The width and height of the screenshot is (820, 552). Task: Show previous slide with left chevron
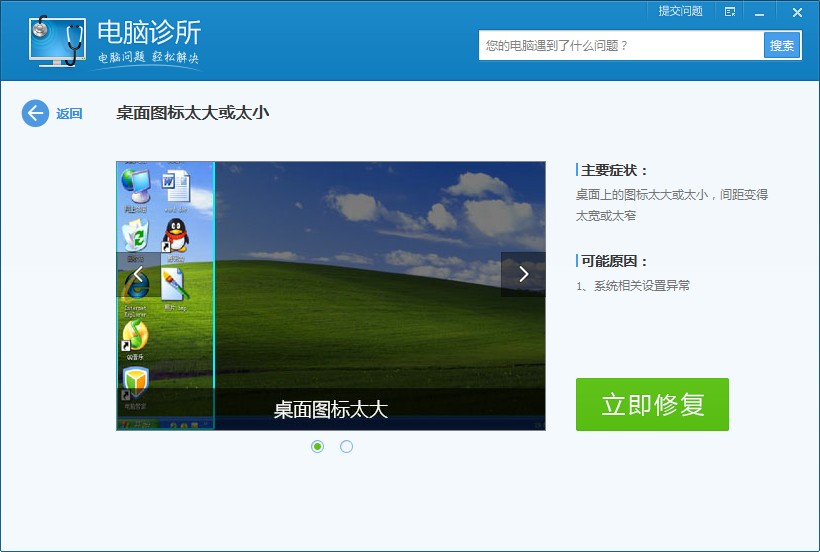coord(138,274)
